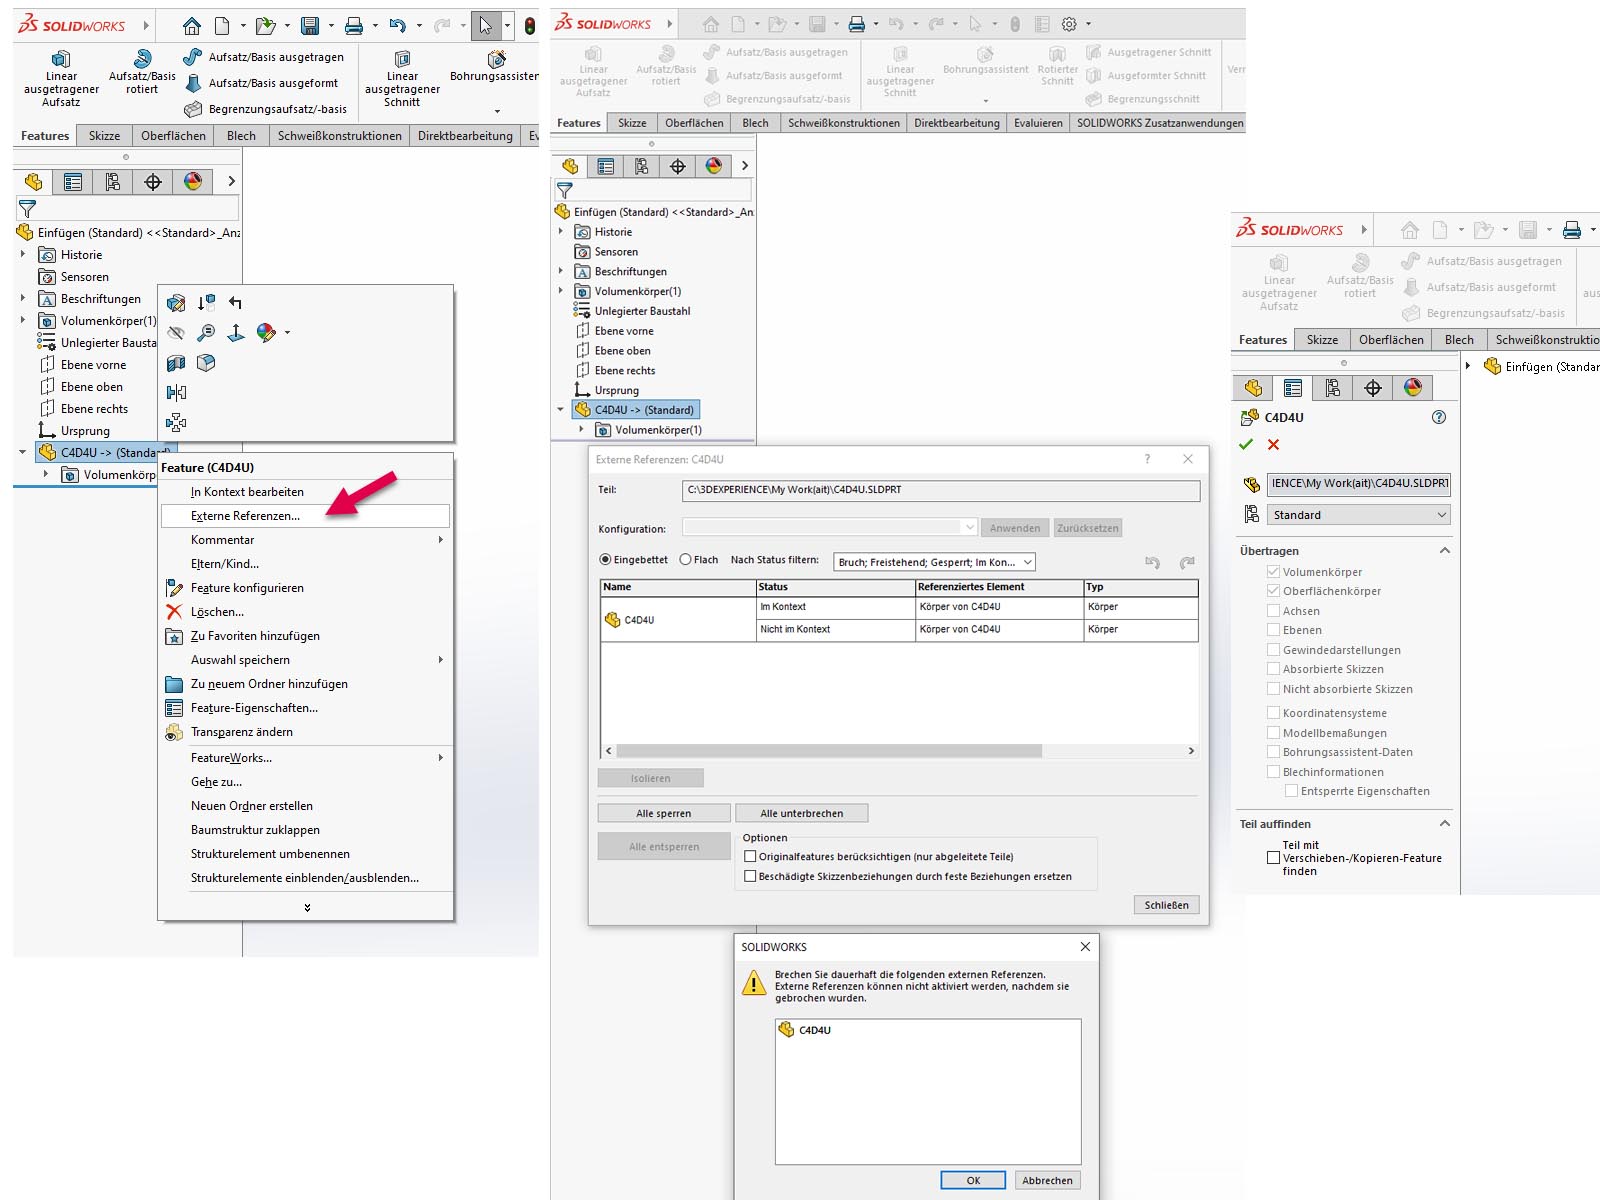Click Löschen red X icon in context menu

174,612
